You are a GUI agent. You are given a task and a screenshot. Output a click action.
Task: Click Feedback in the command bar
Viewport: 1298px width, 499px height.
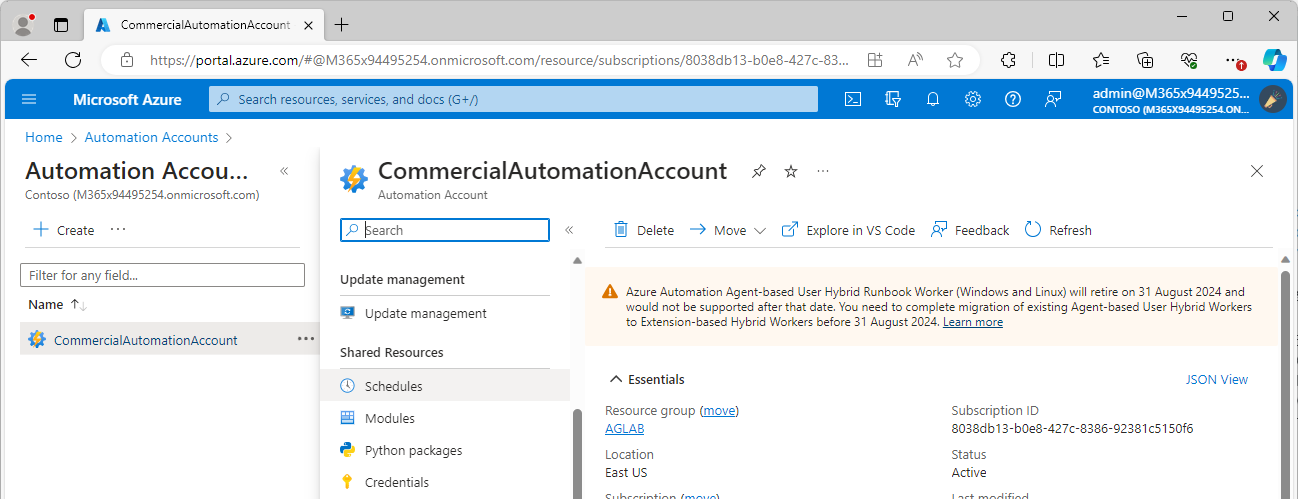pyautogui.click(x=970, y=230)
